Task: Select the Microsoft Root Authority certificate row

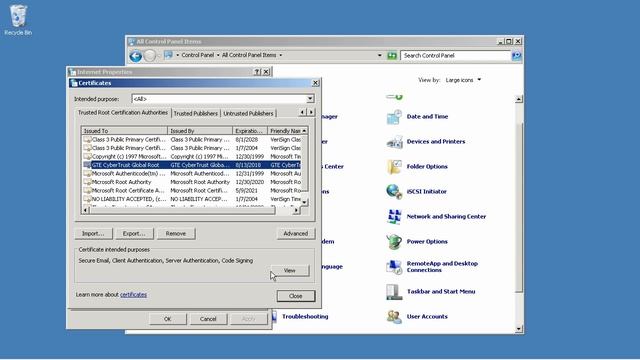Action: [192, 182]
